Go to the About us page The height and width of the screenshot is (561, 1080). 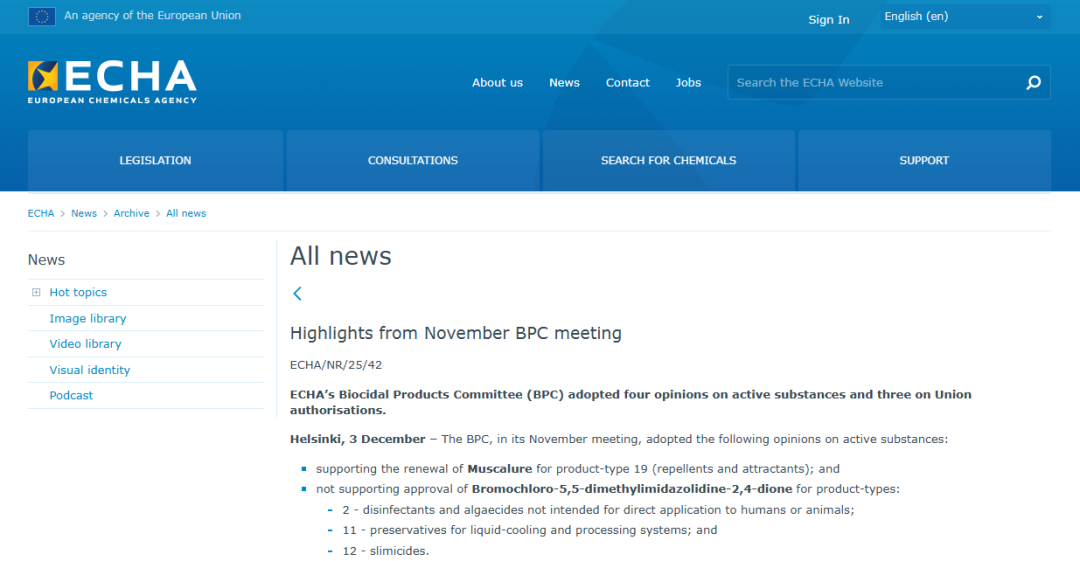pos(497,83)
